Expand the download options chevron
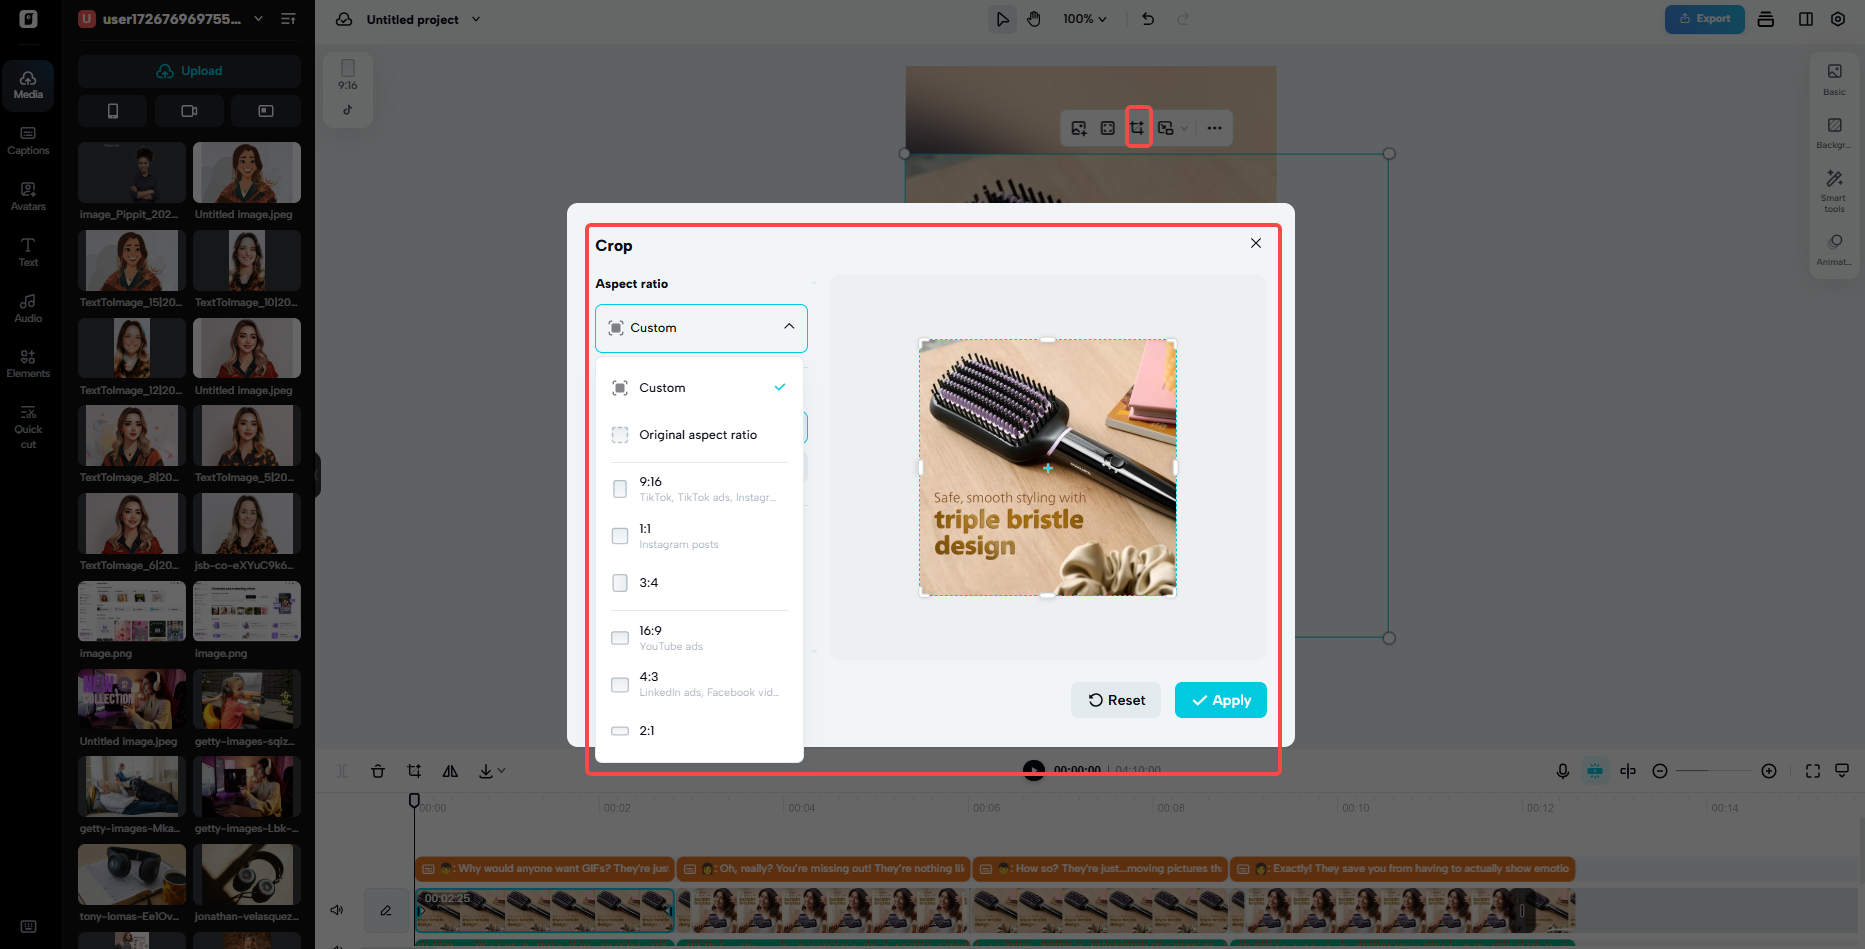 (x=503, y=771)
